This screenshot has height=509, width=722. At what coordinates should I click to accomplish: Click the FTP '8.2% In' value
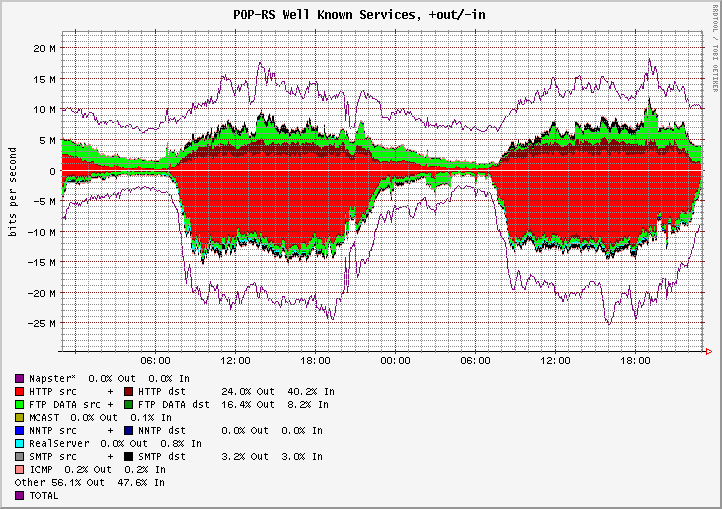coord(308,404)
